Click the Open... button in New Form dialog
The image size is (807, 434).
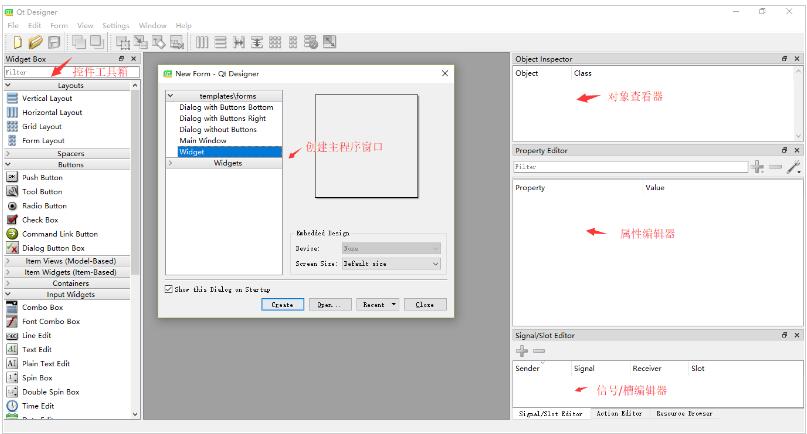(x=330, y=305)
